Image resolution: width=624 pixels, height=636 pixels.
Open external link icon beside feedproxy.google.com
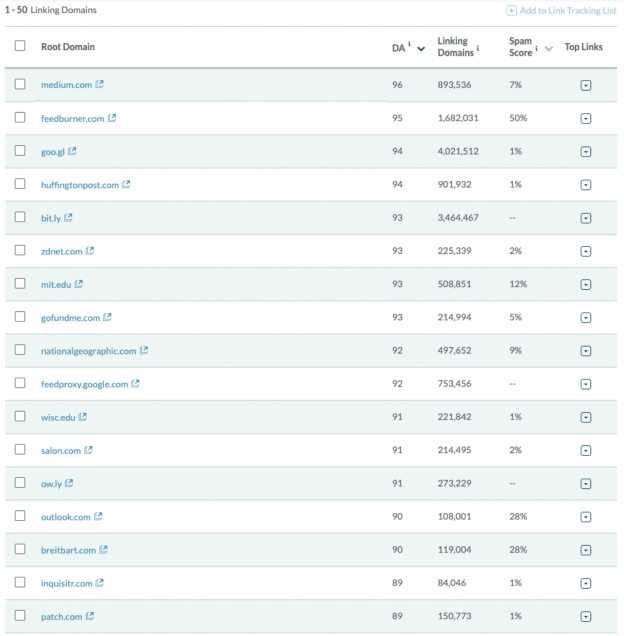tap(135, 383)
